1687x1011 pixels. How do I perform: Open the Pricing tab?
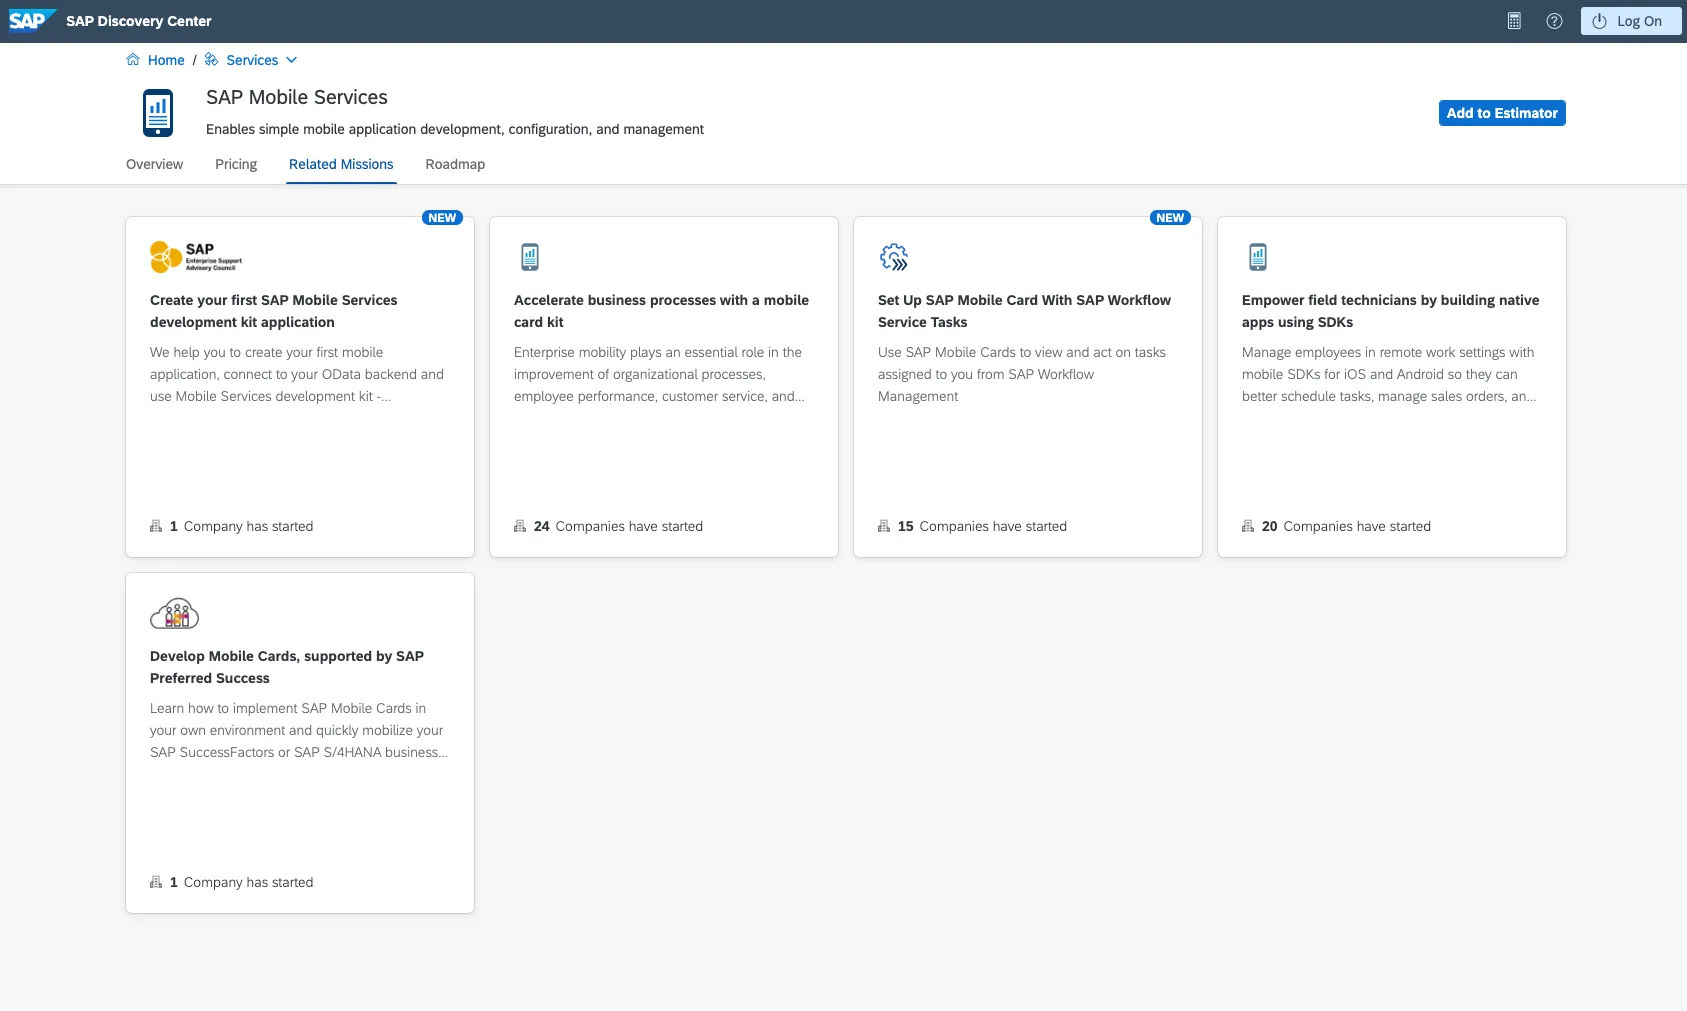click(236, 164)
